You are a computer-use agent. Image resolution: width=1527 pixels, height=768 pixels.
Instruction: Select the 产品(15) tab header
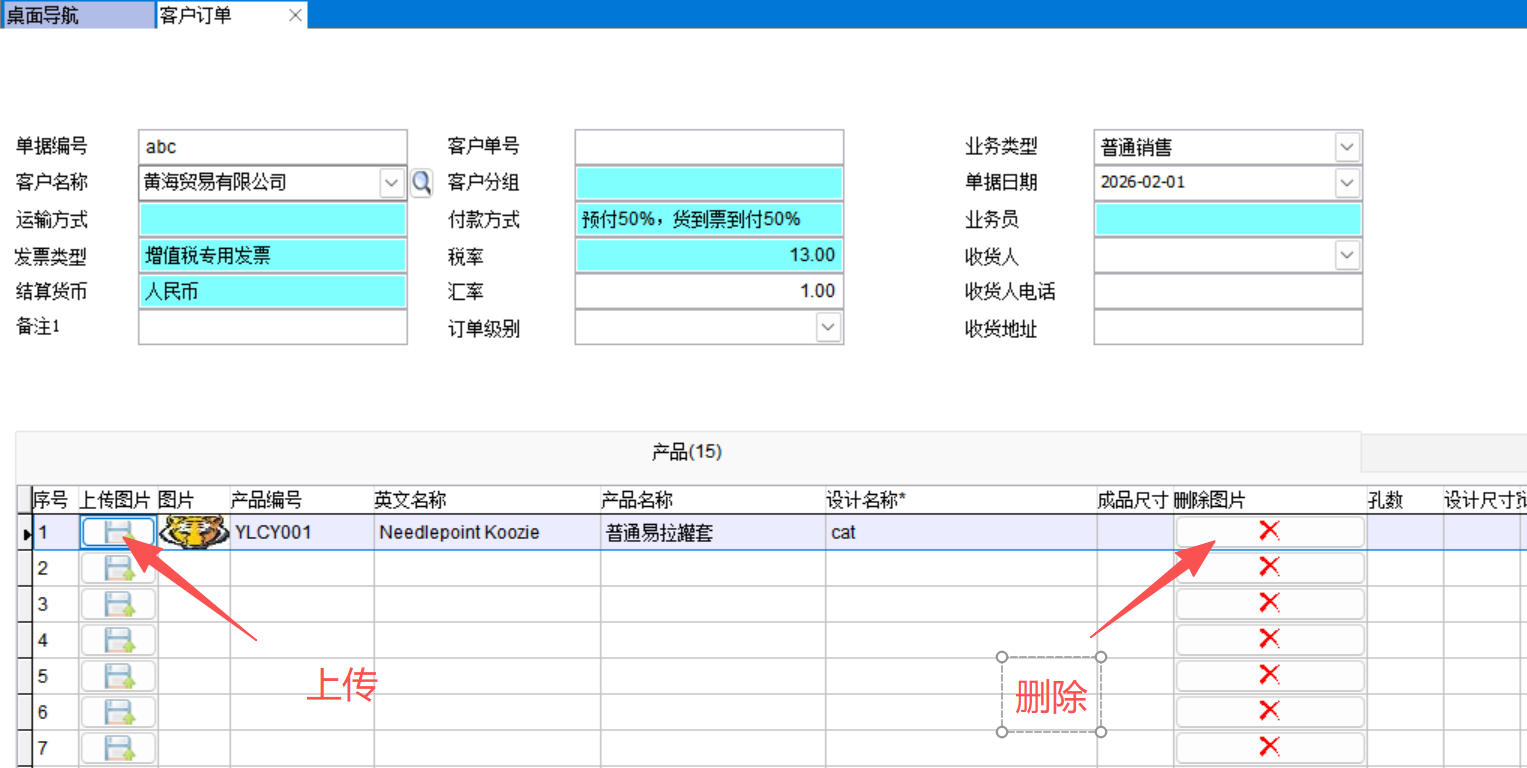pos(687,452)
